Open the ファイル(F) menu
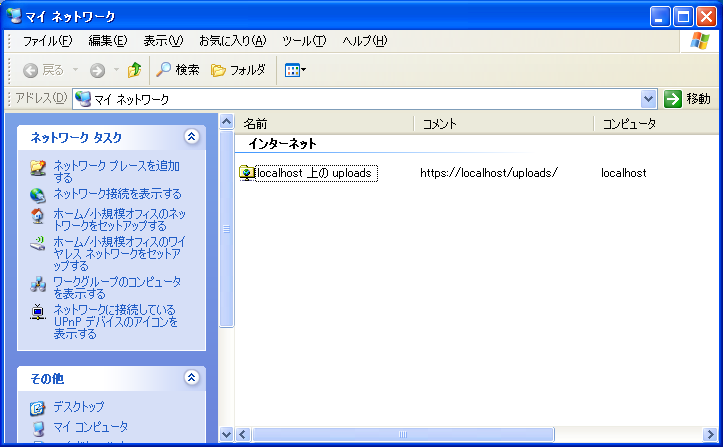This screenshot has height=447, width=723. [x=47, y=41]
